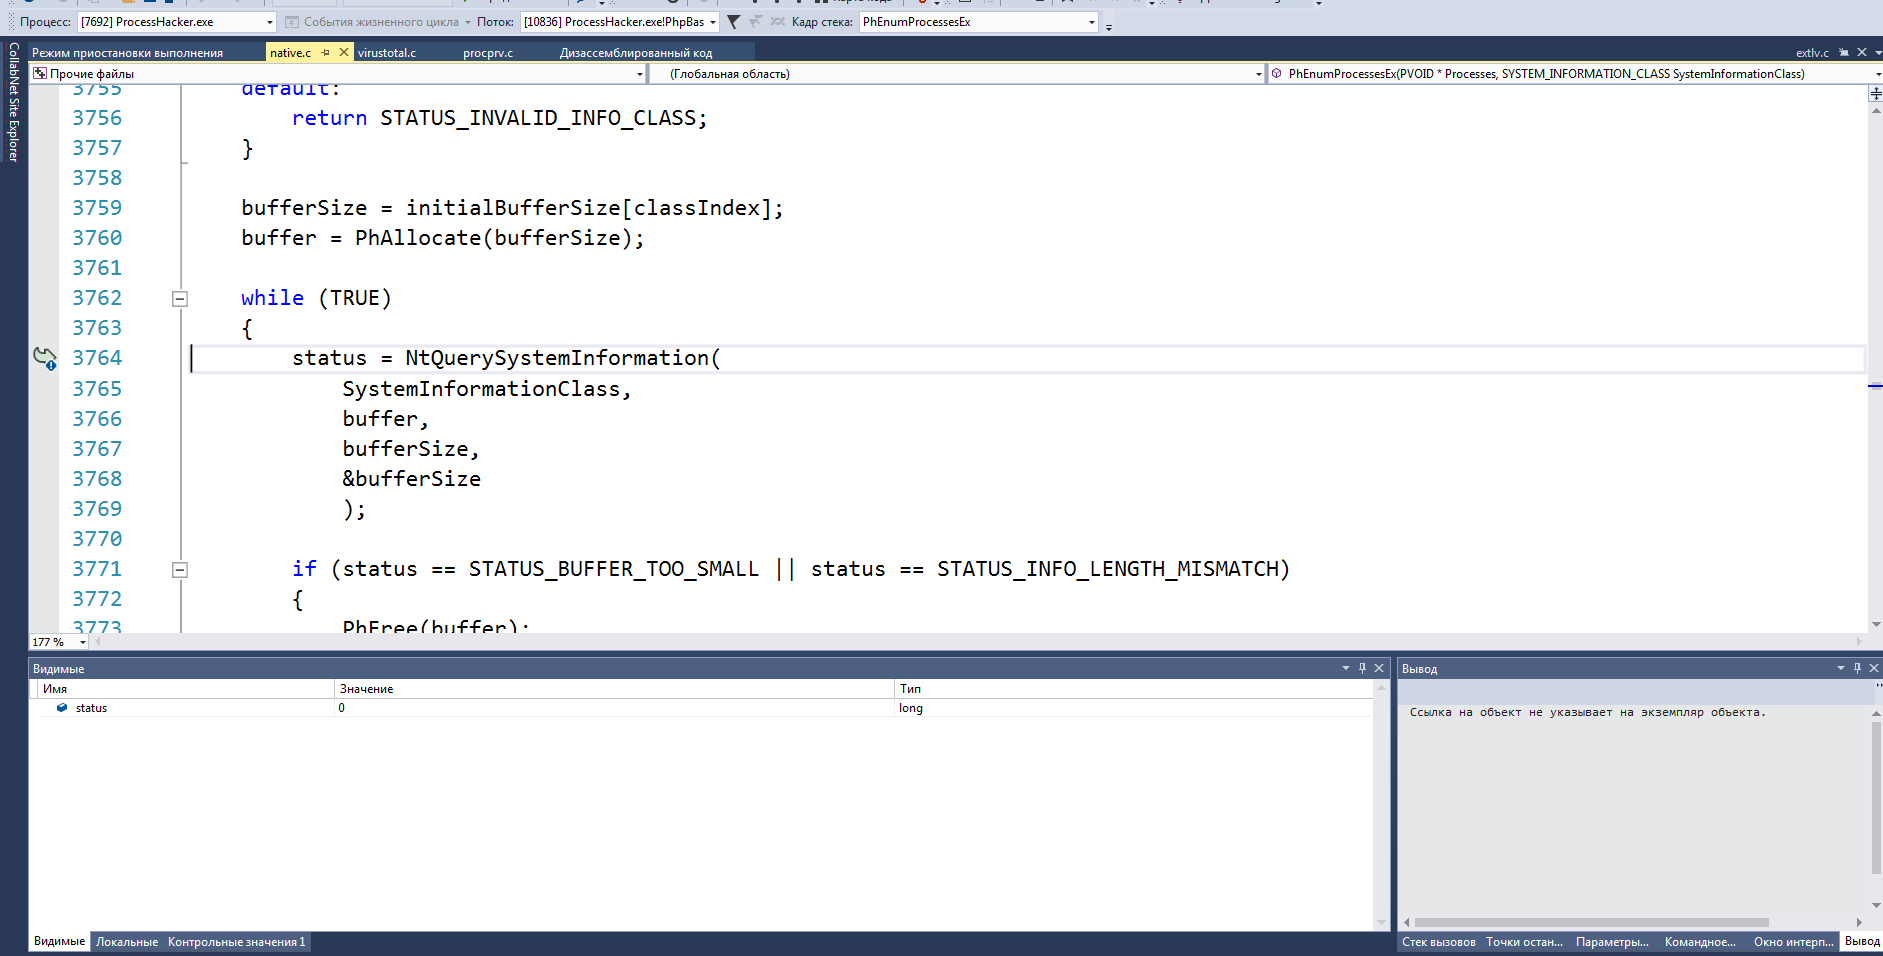Collapse the while (TRUE) code block
This screenshot has width=1883, height=956.
pyautogui.click(x=180, y=298)
